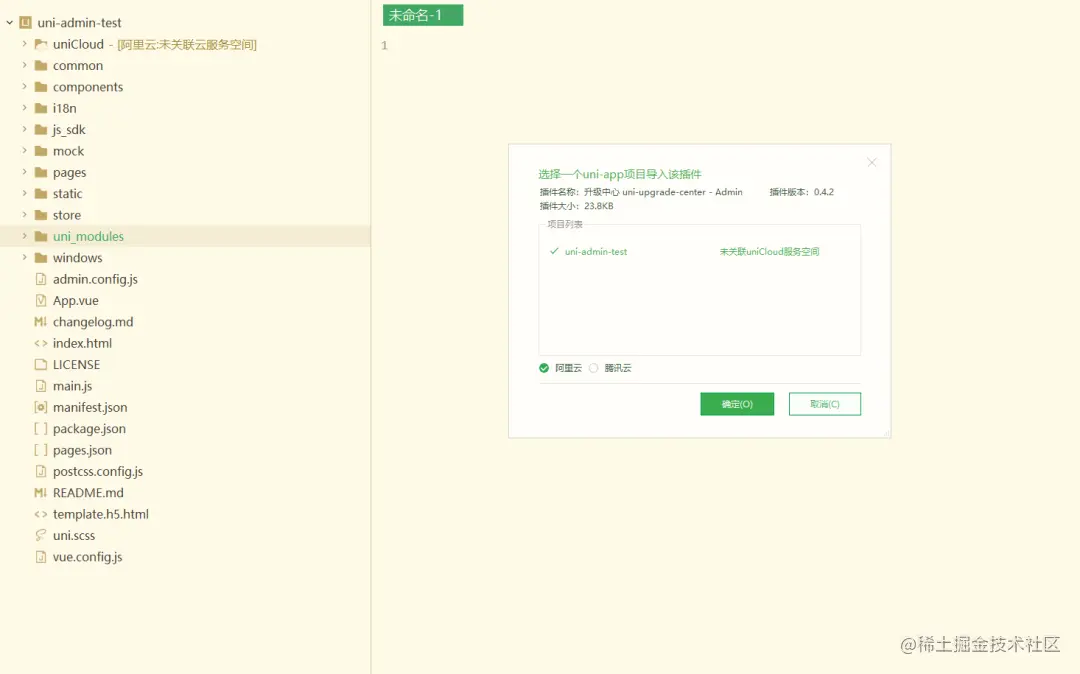Click the mock folder icon
Screen dimensions: 1080x674
pyautogui.click(x=41, y=151)
